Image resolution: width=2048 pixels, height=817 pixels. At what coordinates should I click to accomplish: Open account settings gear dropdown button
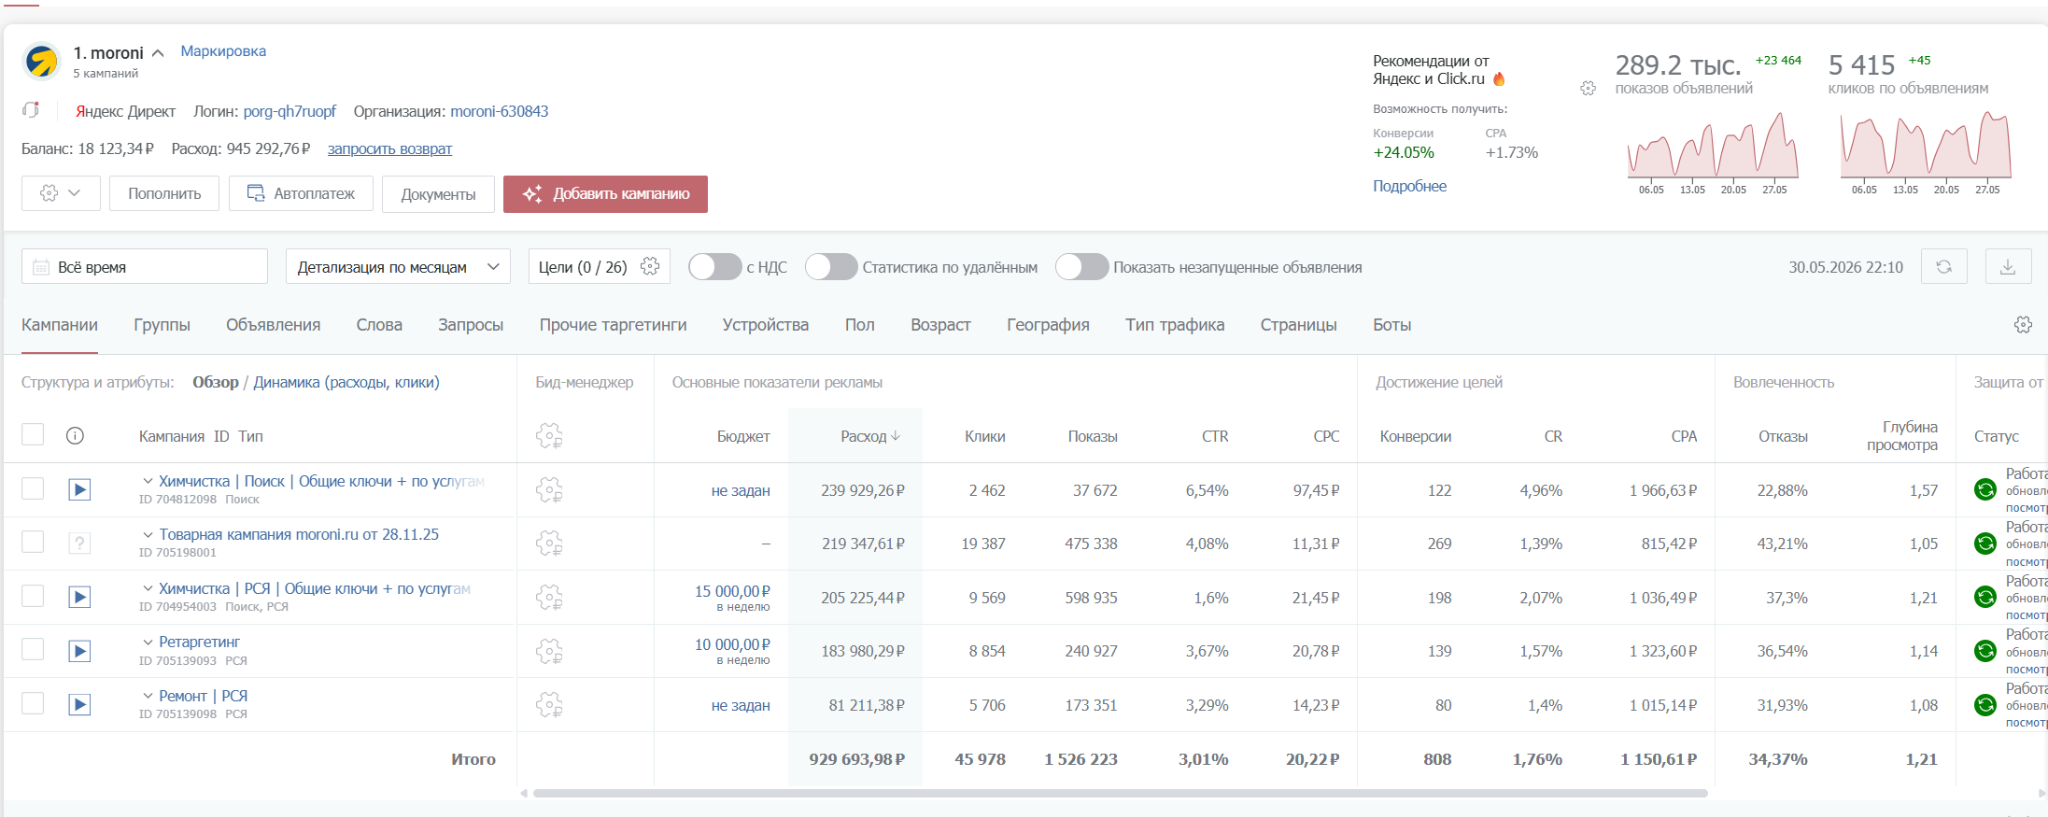coord(60,193)
